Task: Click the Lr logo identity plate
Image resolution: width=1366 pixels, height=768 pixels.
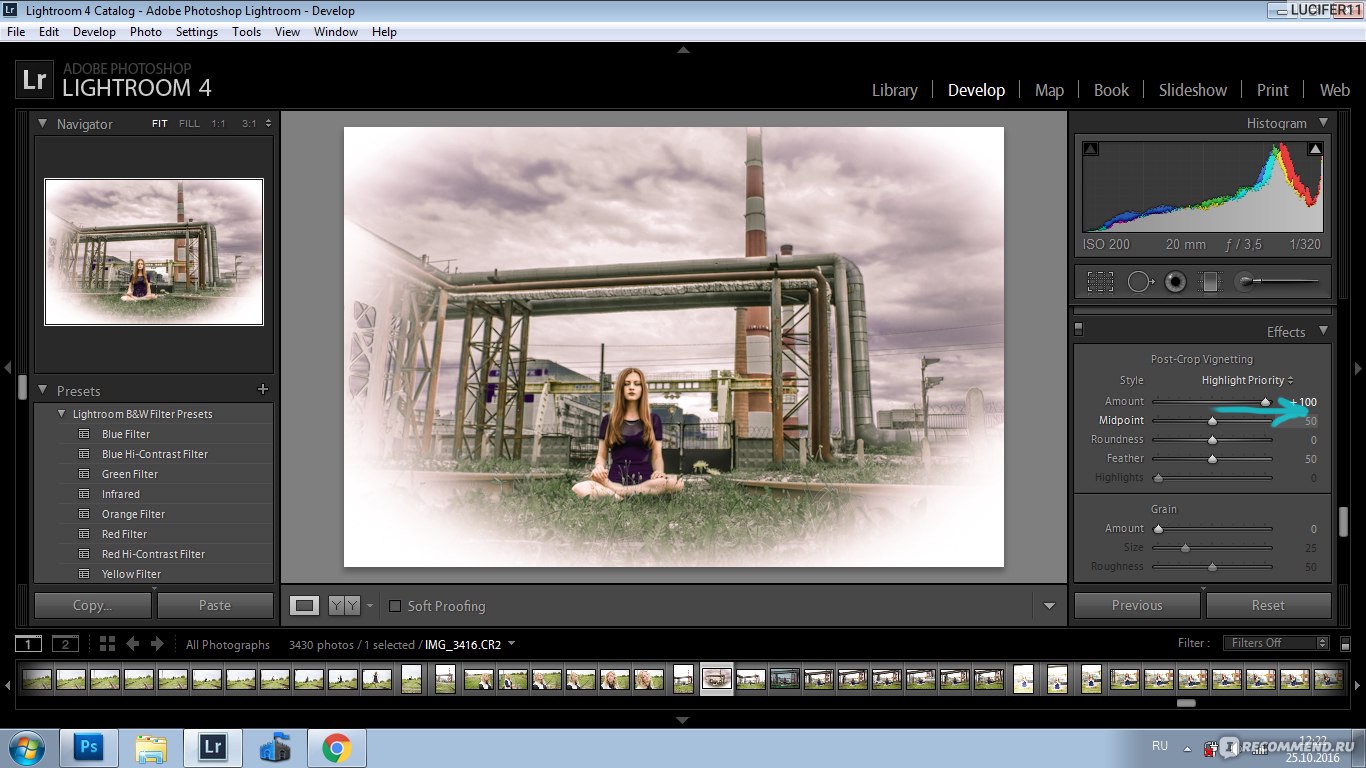Action: coord(34,79)
